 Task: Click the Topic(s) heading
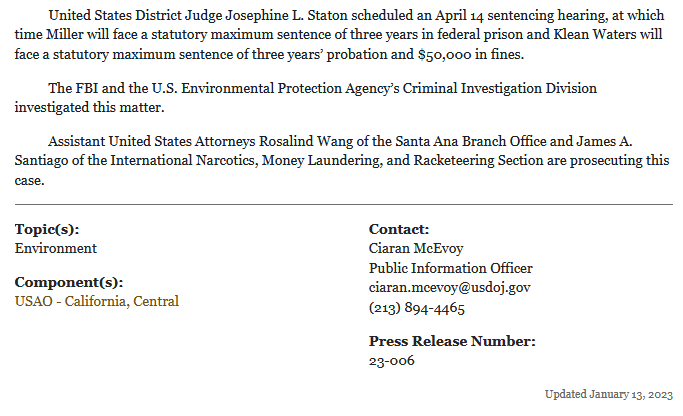tap(47, 229)
